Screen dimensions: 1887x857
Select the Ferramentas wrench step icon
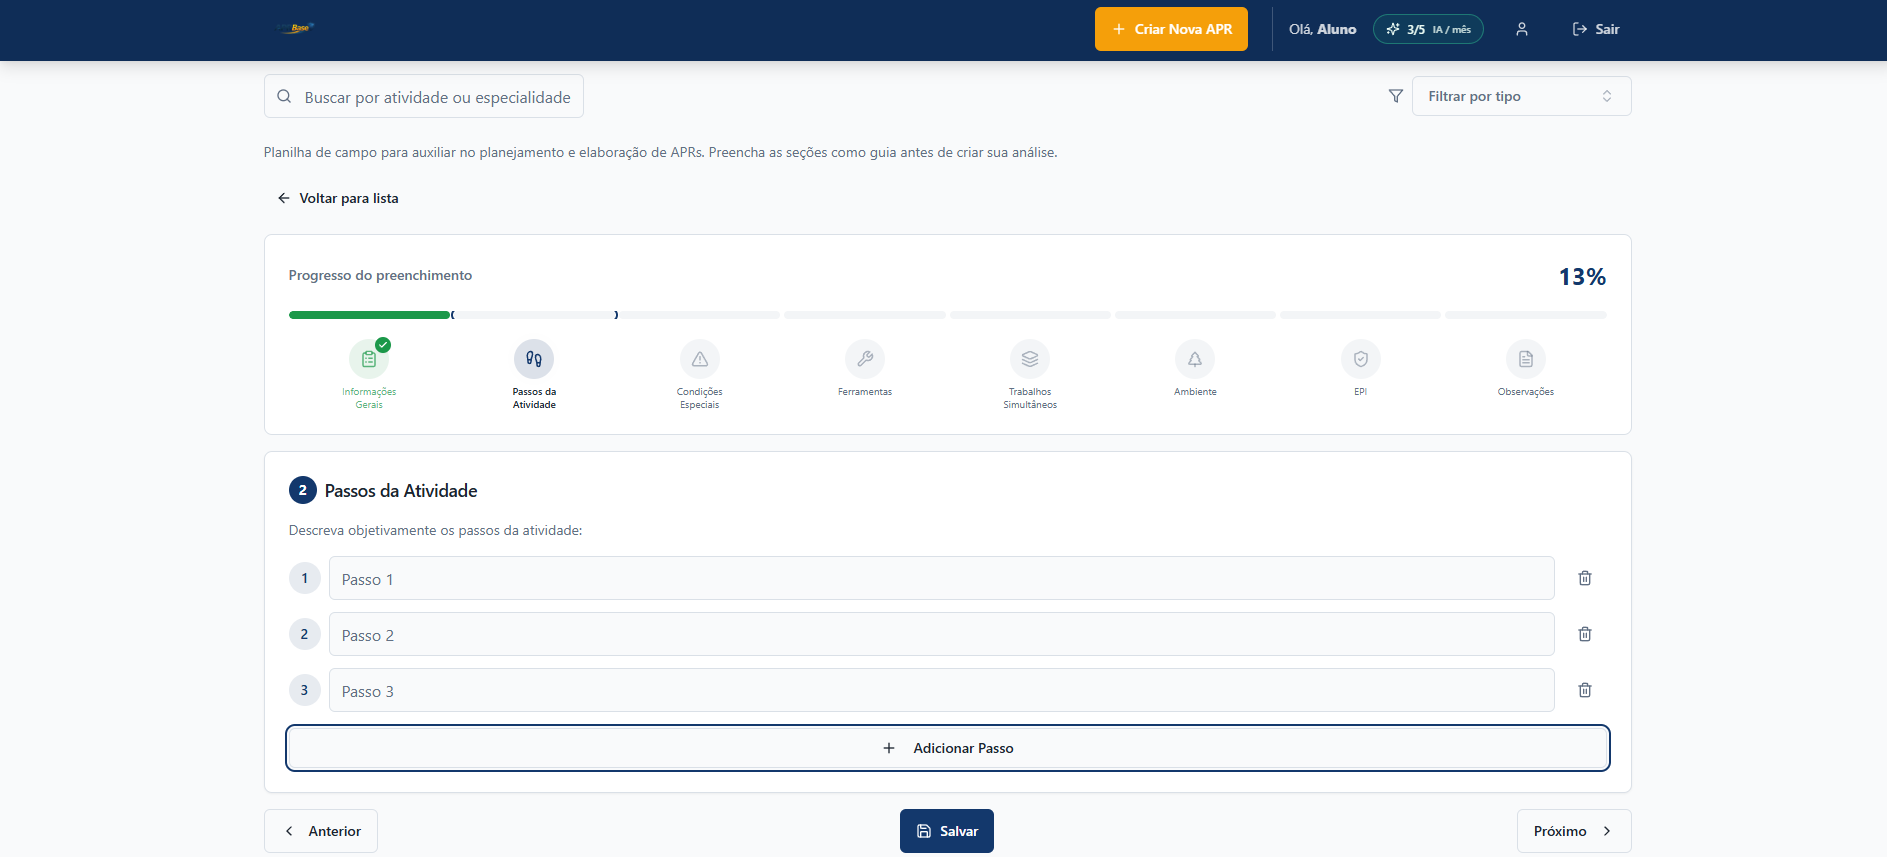(865, 359)
